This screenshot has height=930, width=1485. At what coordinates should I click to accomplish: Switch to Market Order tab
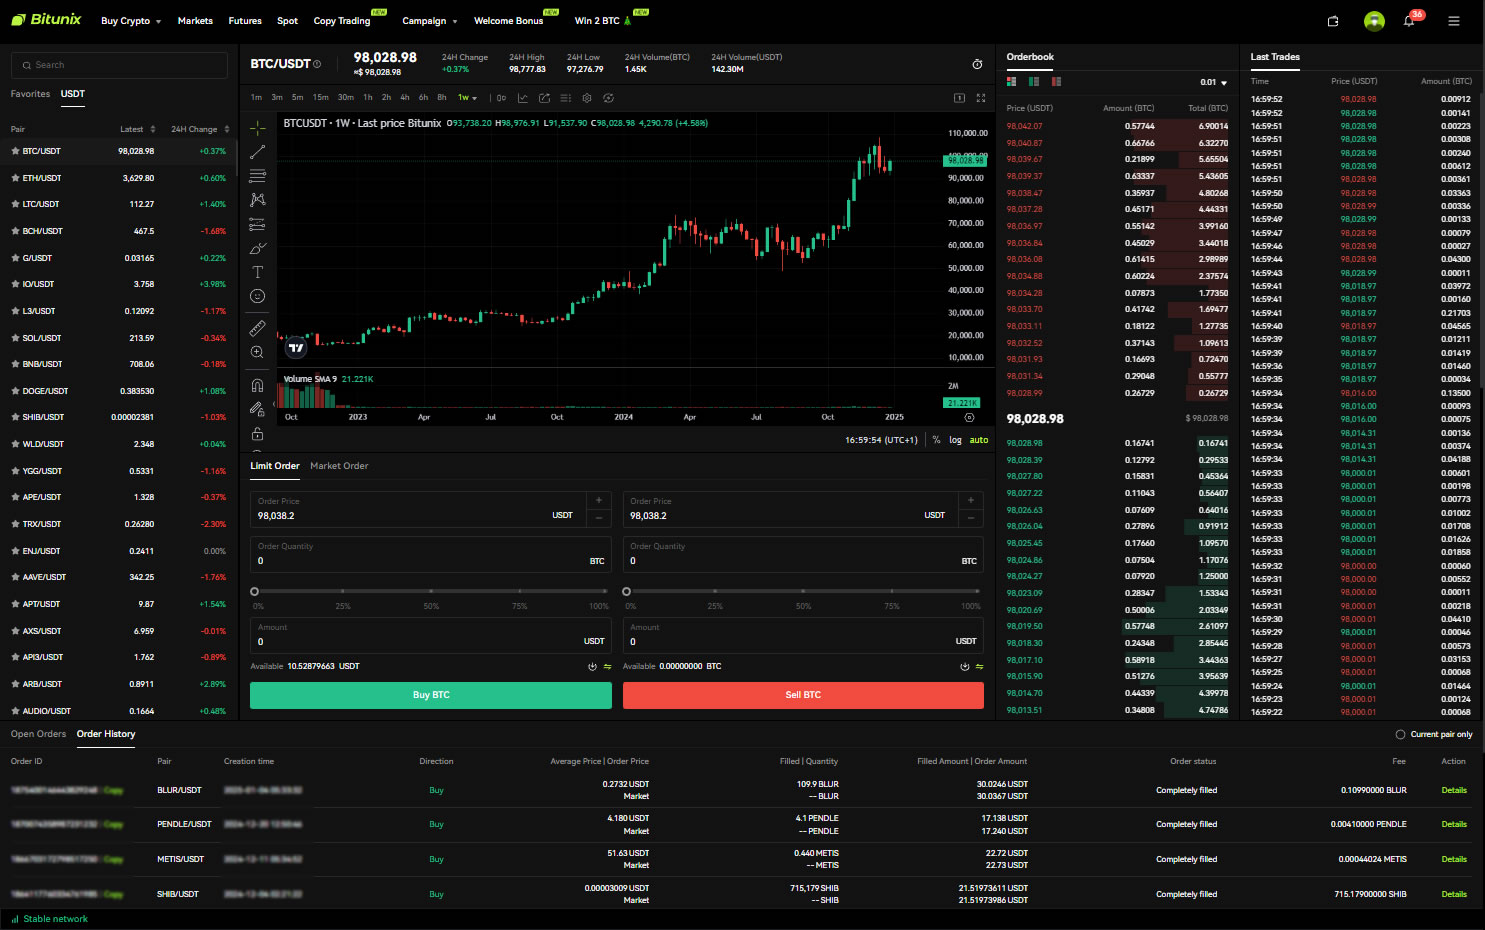click(x=339, y=466)
